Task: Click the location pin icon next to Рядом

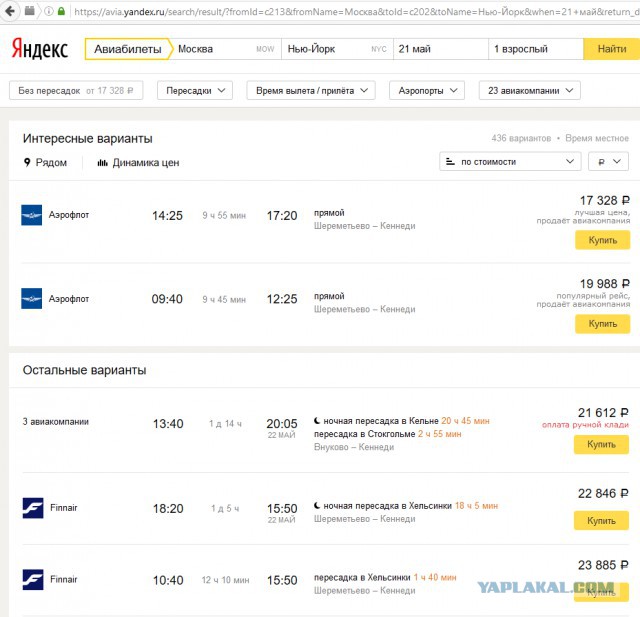Action: point(27,162)
